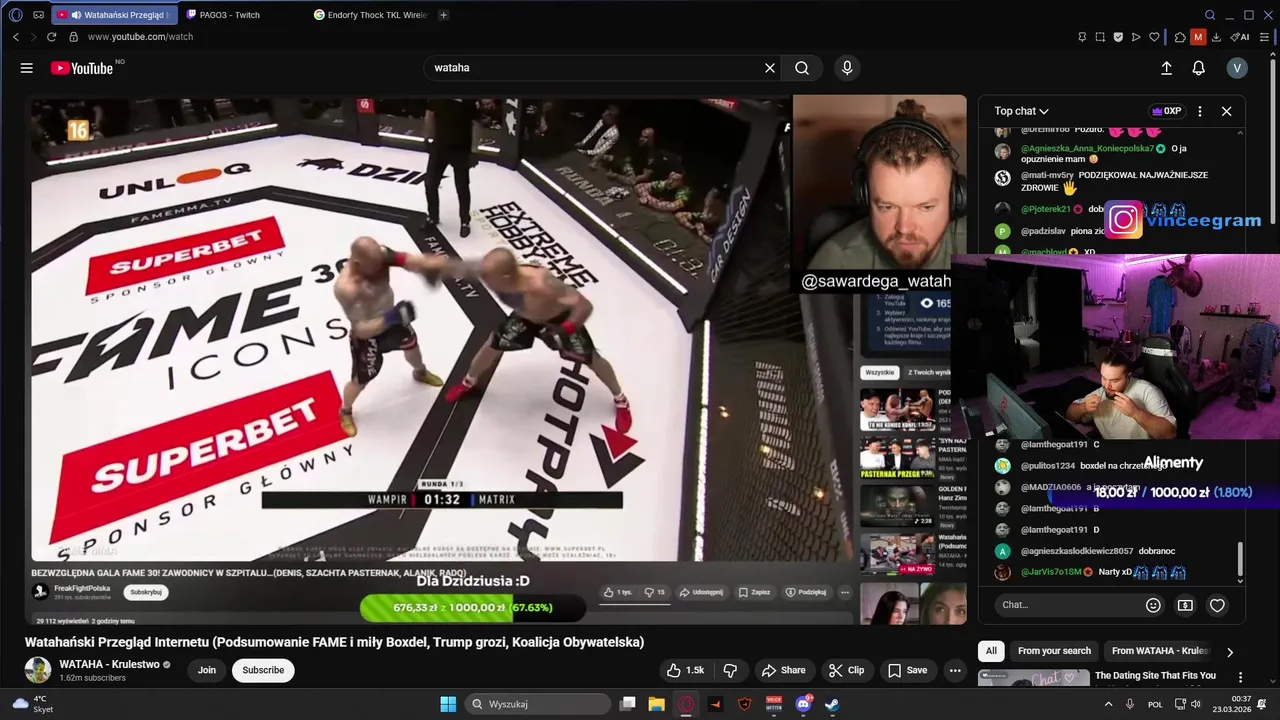Viewport: 1280px width, 720px height.
Task: Click the Wyszukaj taskbar search
Action: point(538,704)
